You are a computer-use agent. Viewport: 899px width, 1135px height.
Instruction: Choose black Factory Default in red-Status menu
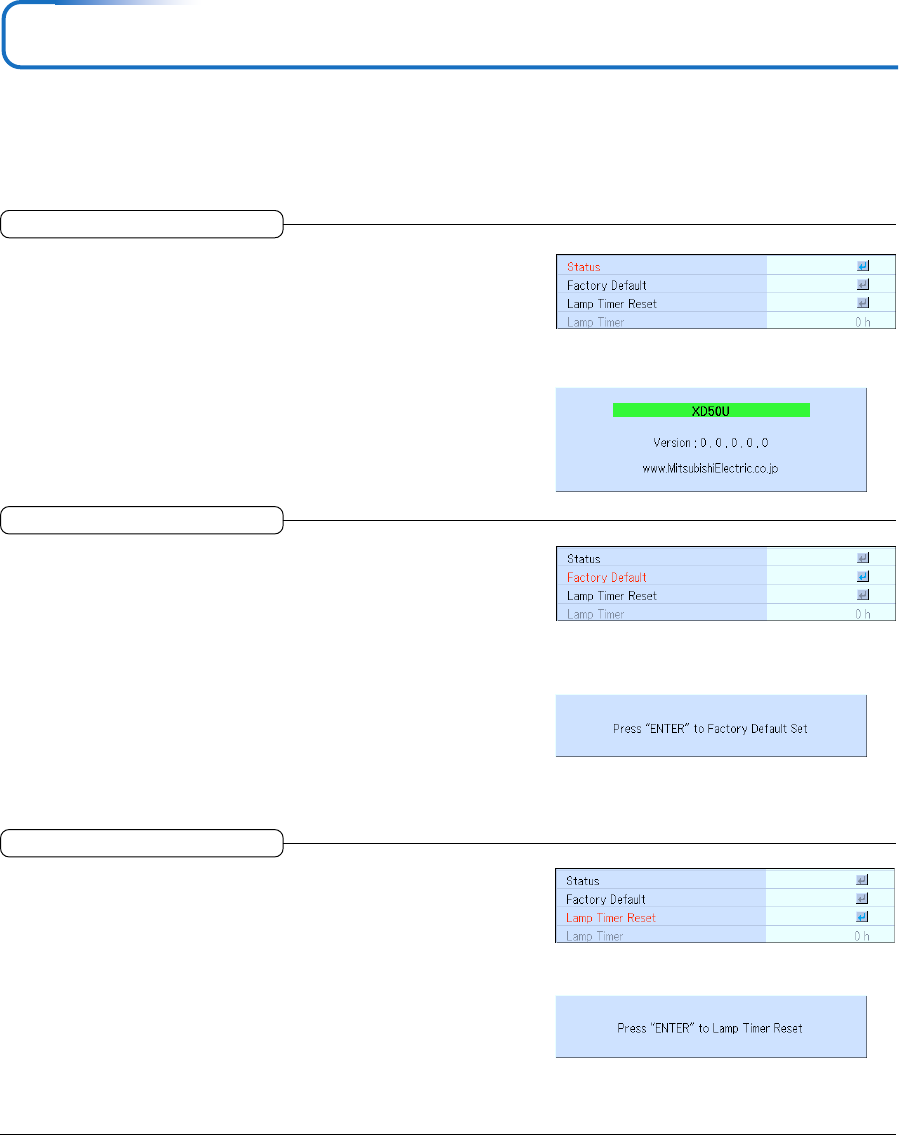[x=606, y=285]
